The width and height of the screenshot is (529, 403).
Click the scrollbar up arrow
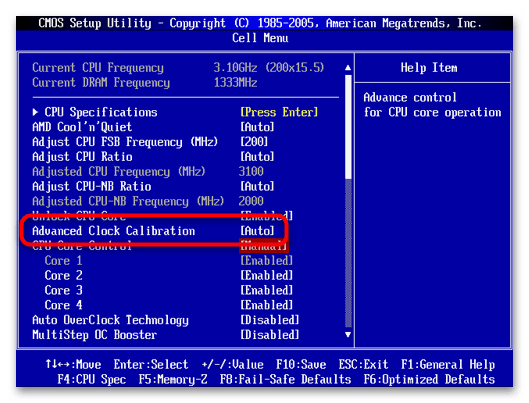click(348, 68)
